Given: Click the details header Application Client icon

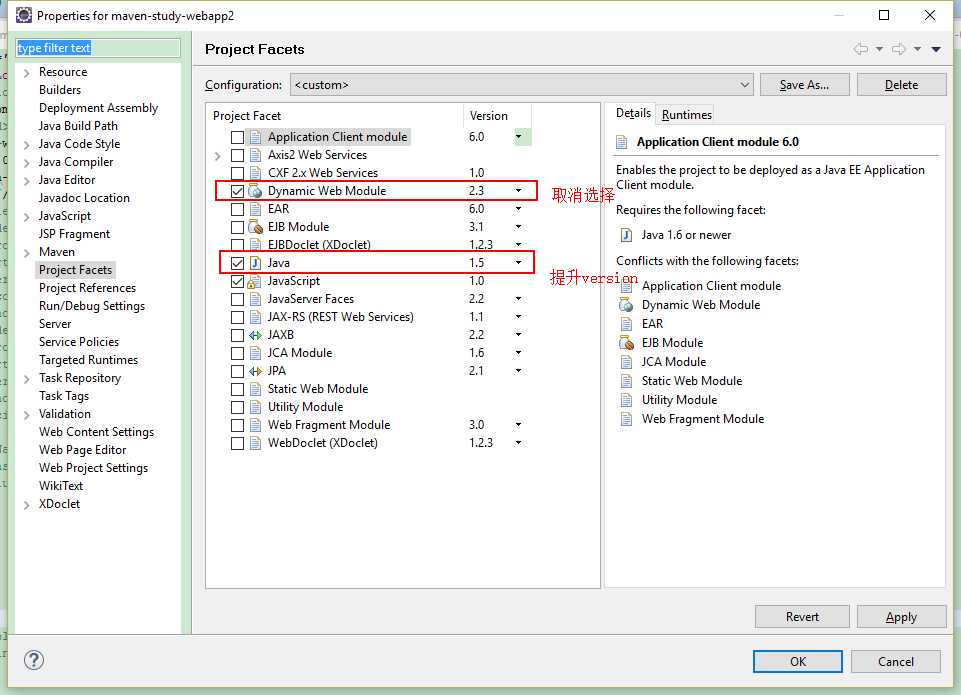Looking at the screenshot, I should coord(621,142).
